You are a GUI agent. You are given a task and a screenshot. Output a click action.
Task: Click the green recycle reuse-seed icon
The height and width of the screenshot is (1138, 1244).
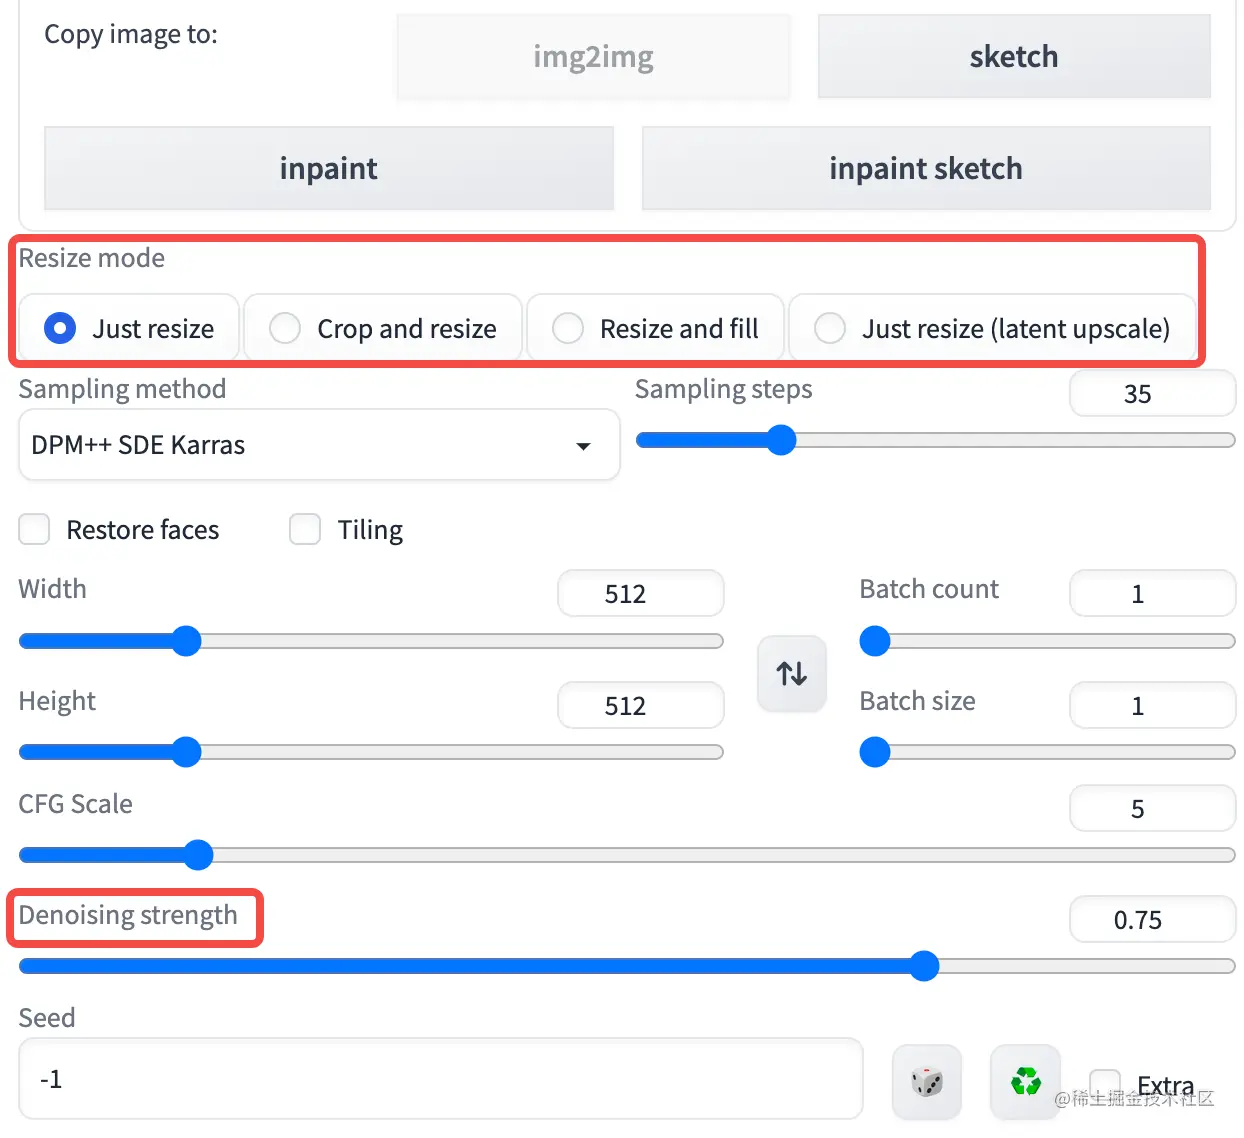[1025, 1081]
